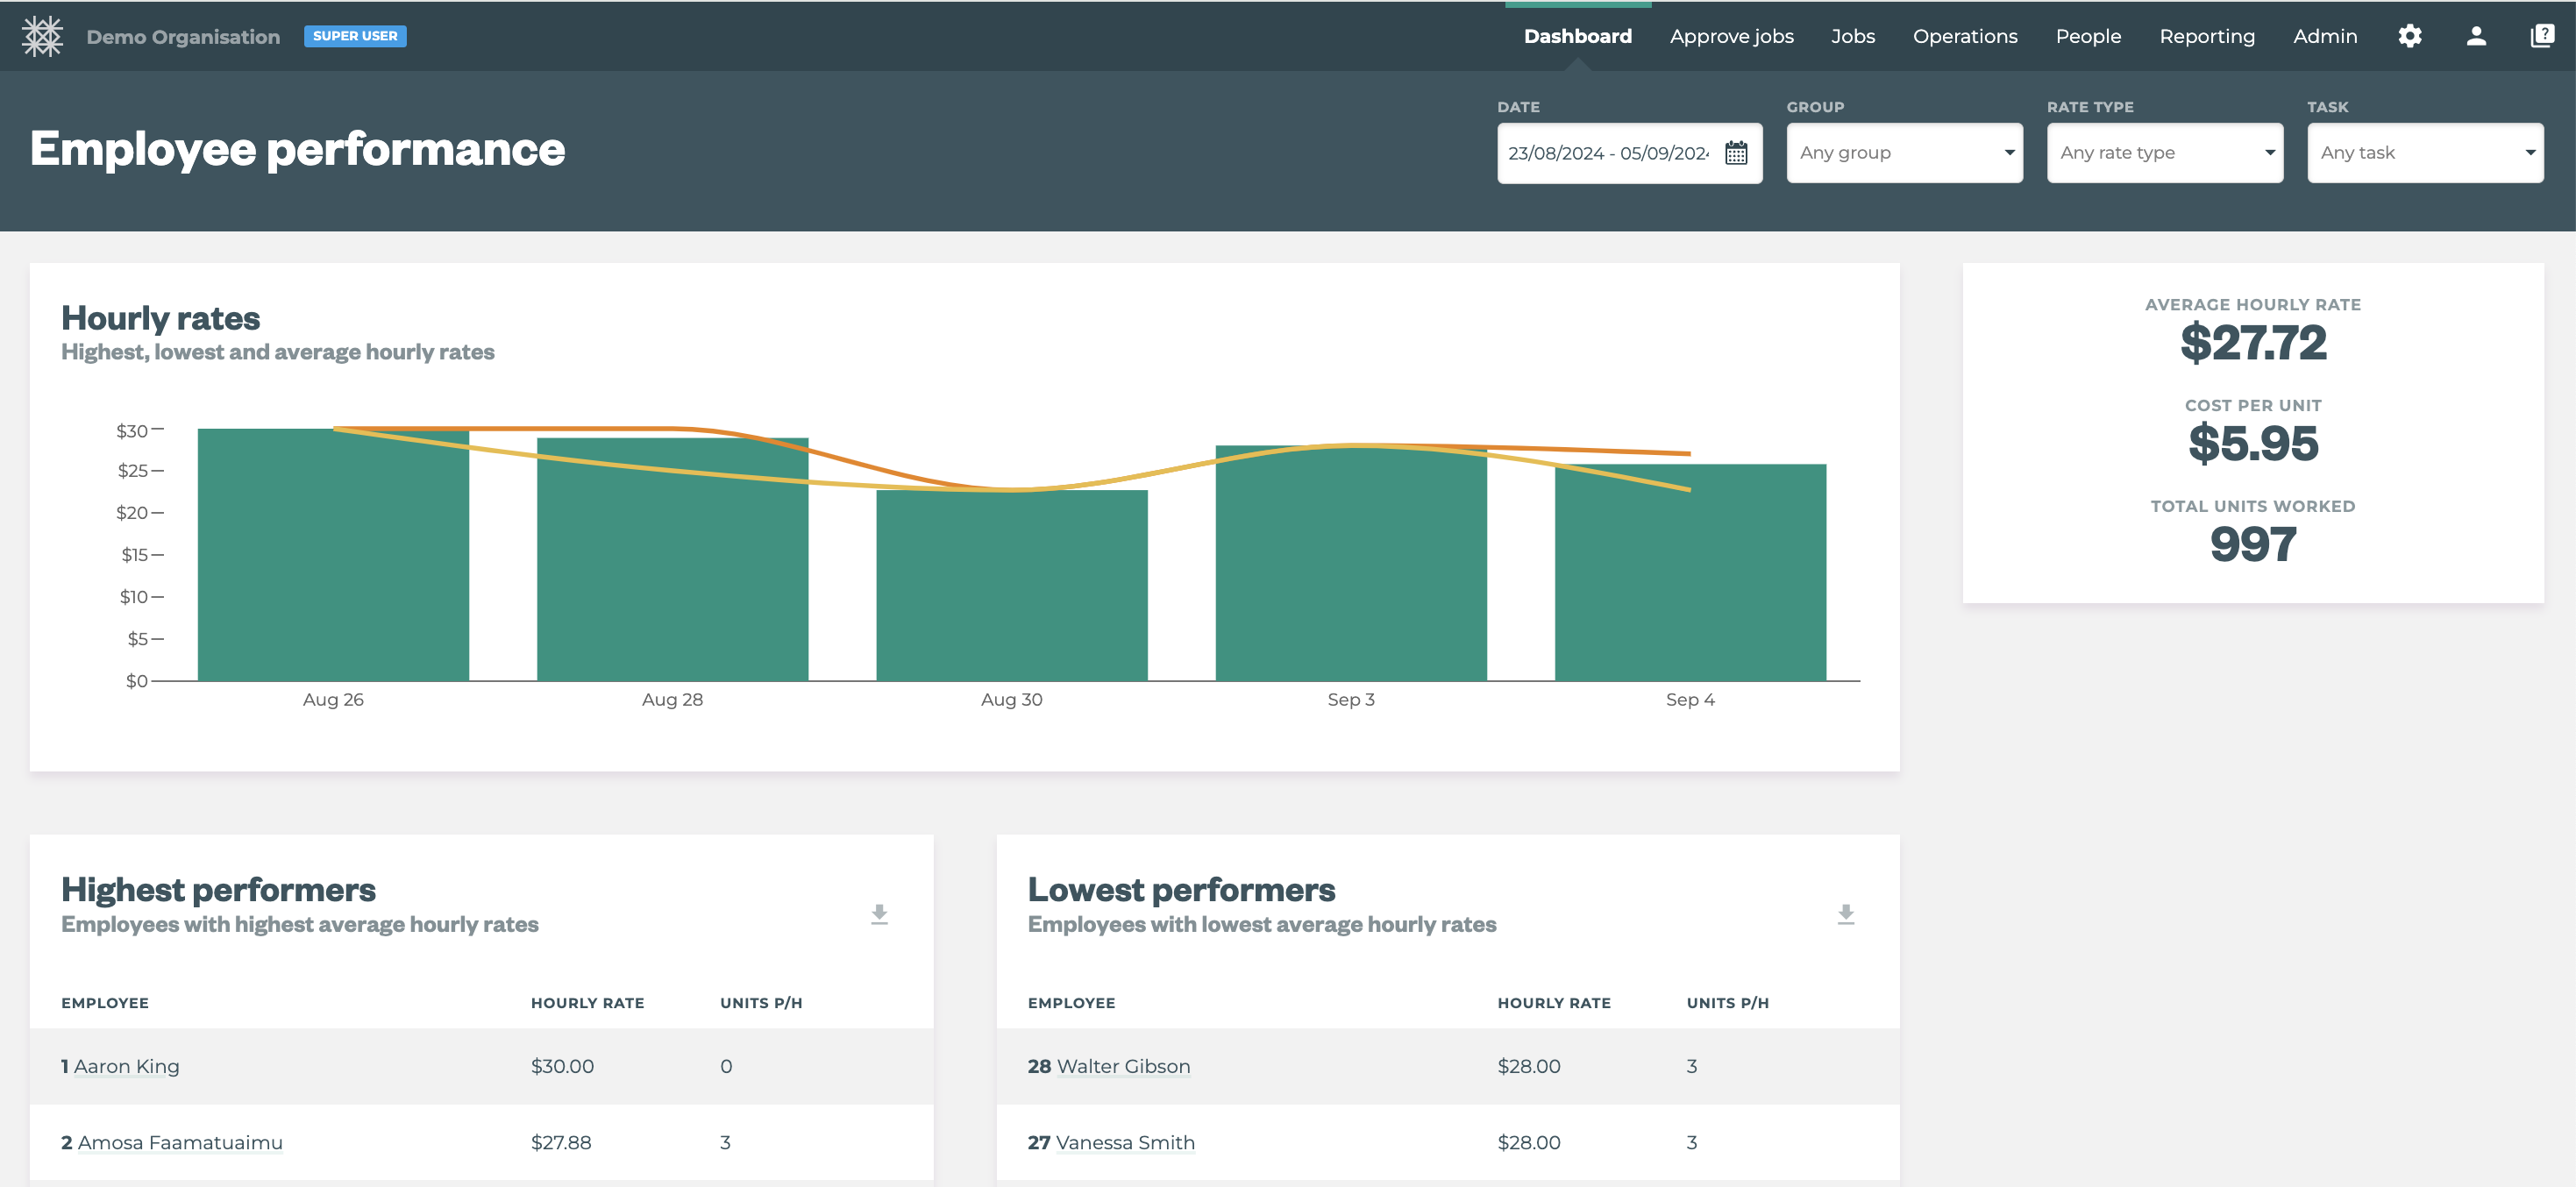Navigate to the Operations page

coord(1965,36)
